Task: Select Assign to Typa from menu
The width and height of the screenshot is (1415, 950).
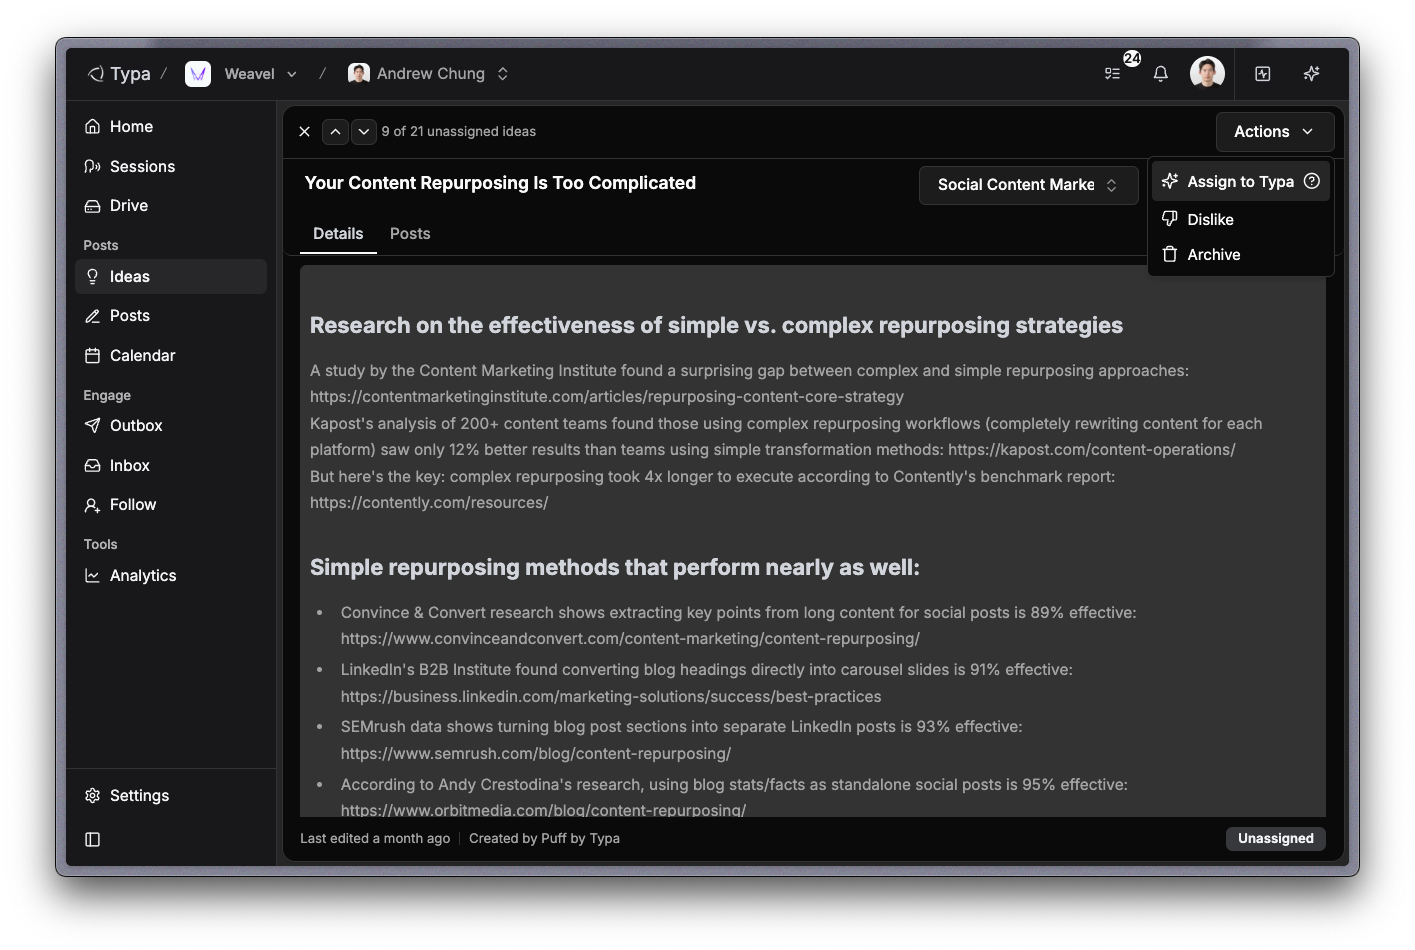Action: pyautogui.click(x=1239, y=182)
